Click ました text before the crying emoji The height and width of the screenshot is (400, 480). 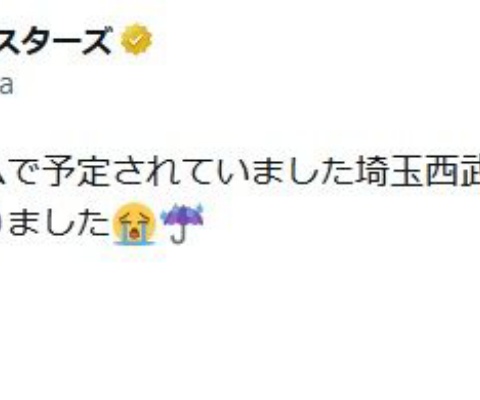pos(59,223)
